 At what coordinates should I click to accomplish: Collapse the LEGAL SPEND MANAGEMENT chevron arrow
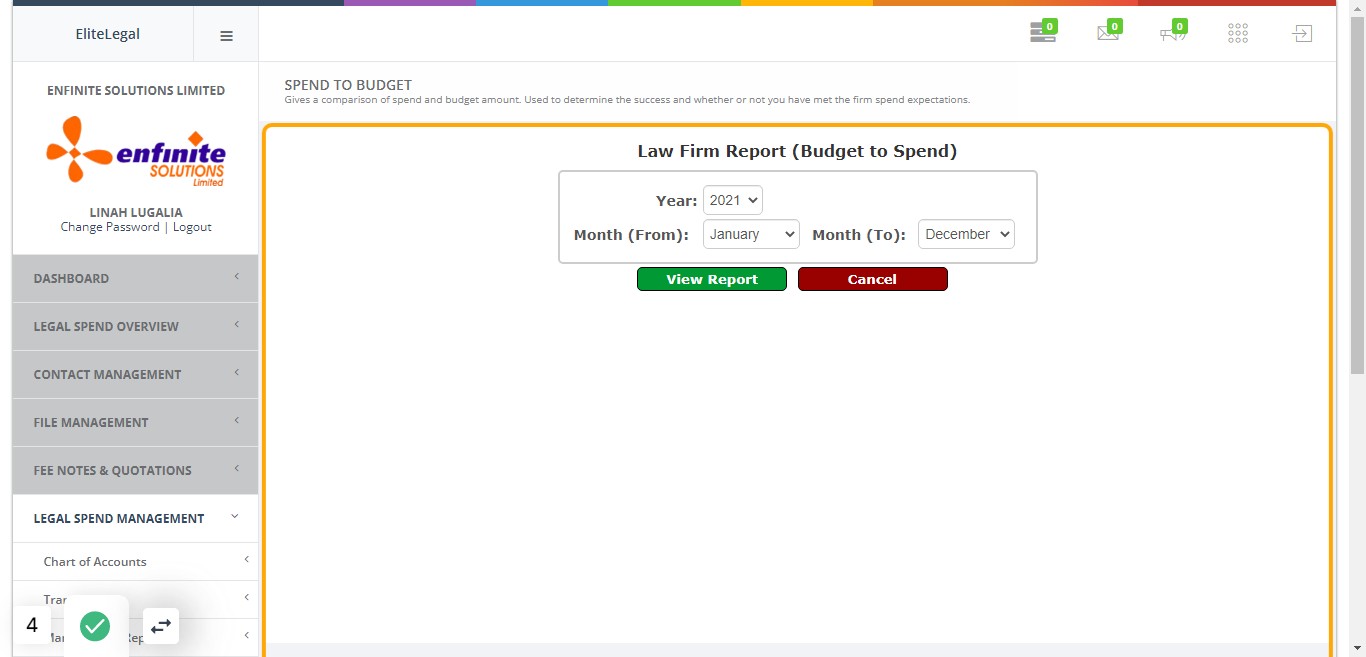coord(235,517)
